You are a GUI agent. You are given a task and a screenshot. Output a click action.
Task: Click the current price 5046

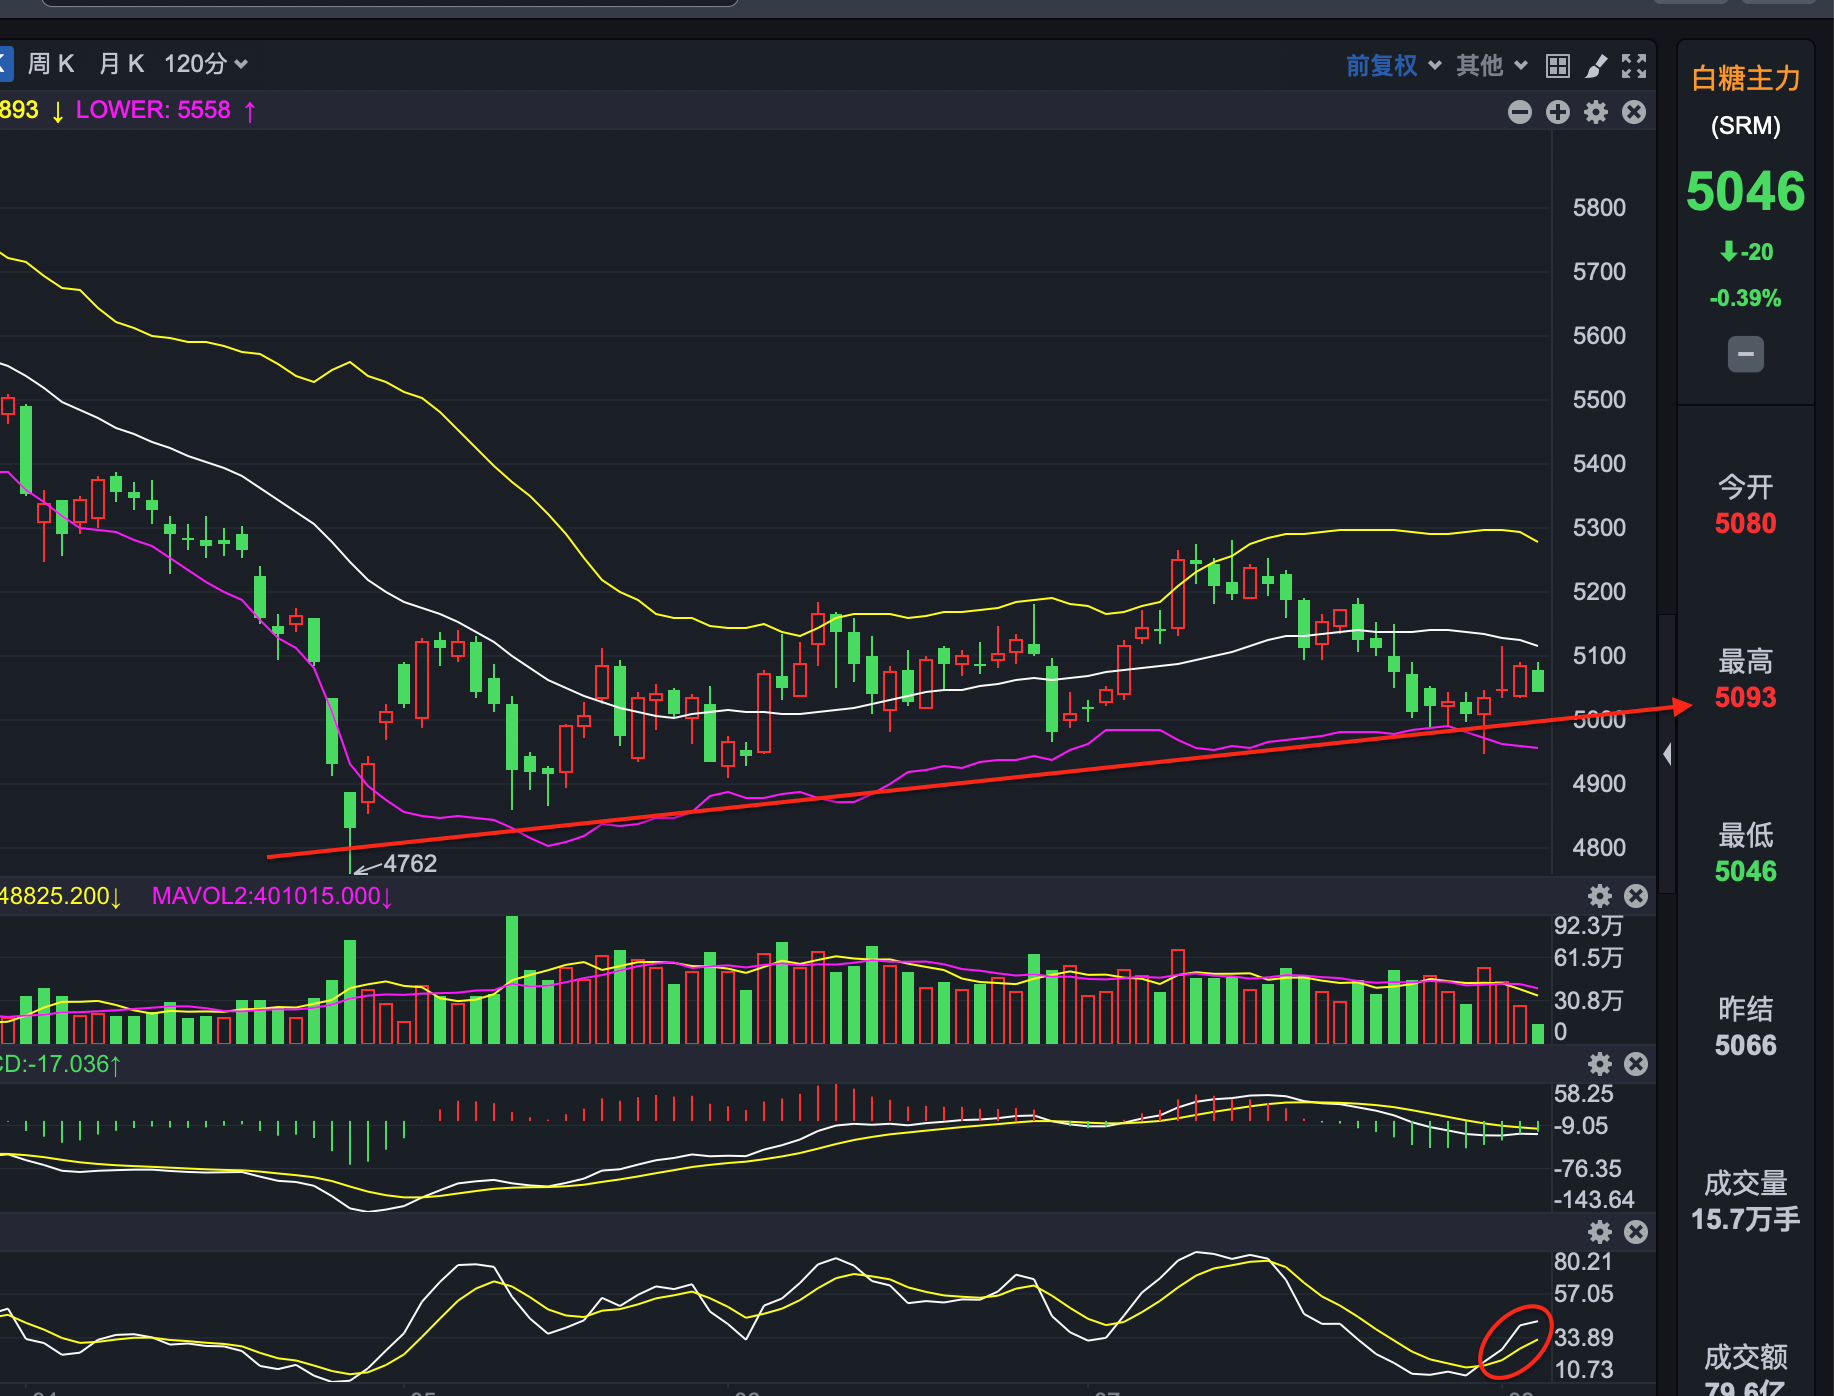[x=1746, y=191]
